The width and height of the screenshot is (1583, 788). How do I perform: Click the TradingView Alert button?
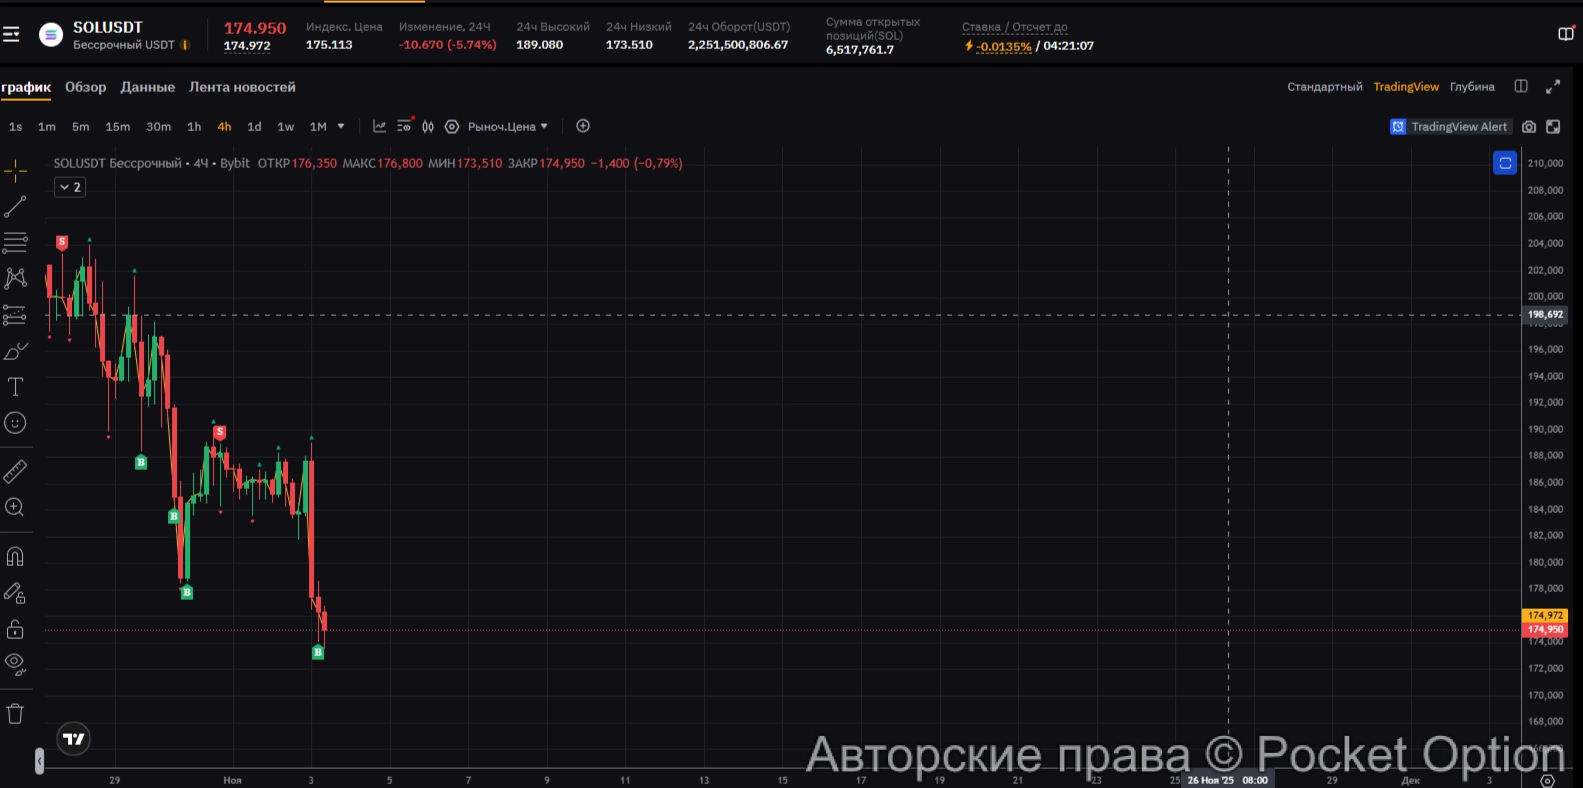1449,127
